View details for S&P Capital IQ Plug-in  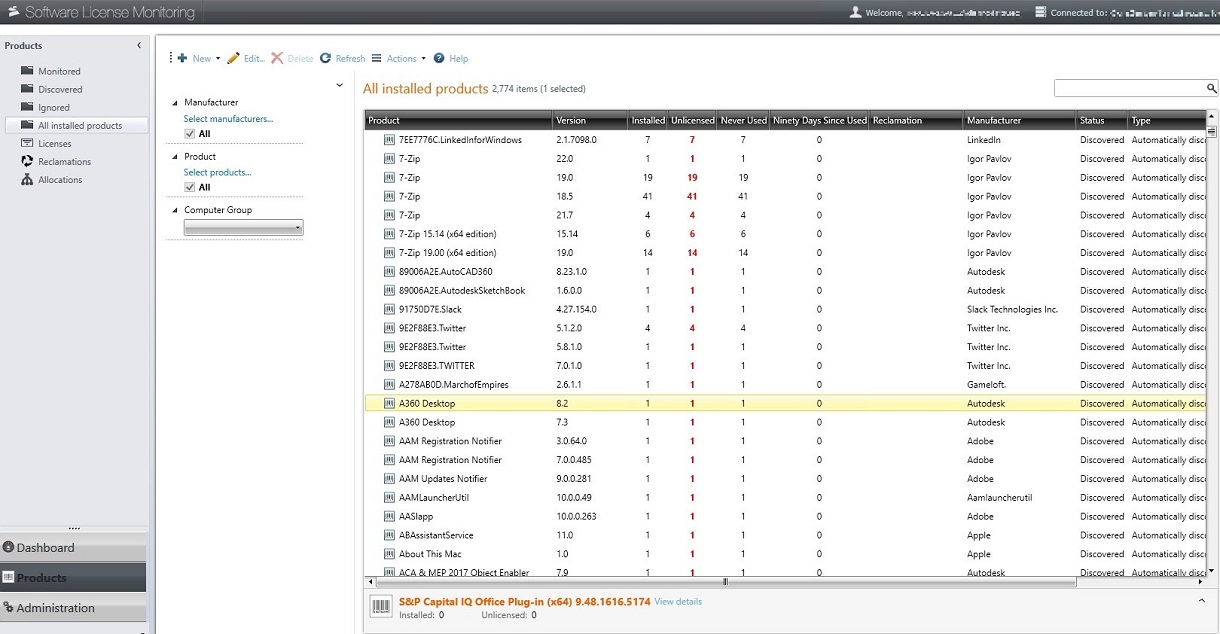678,601
